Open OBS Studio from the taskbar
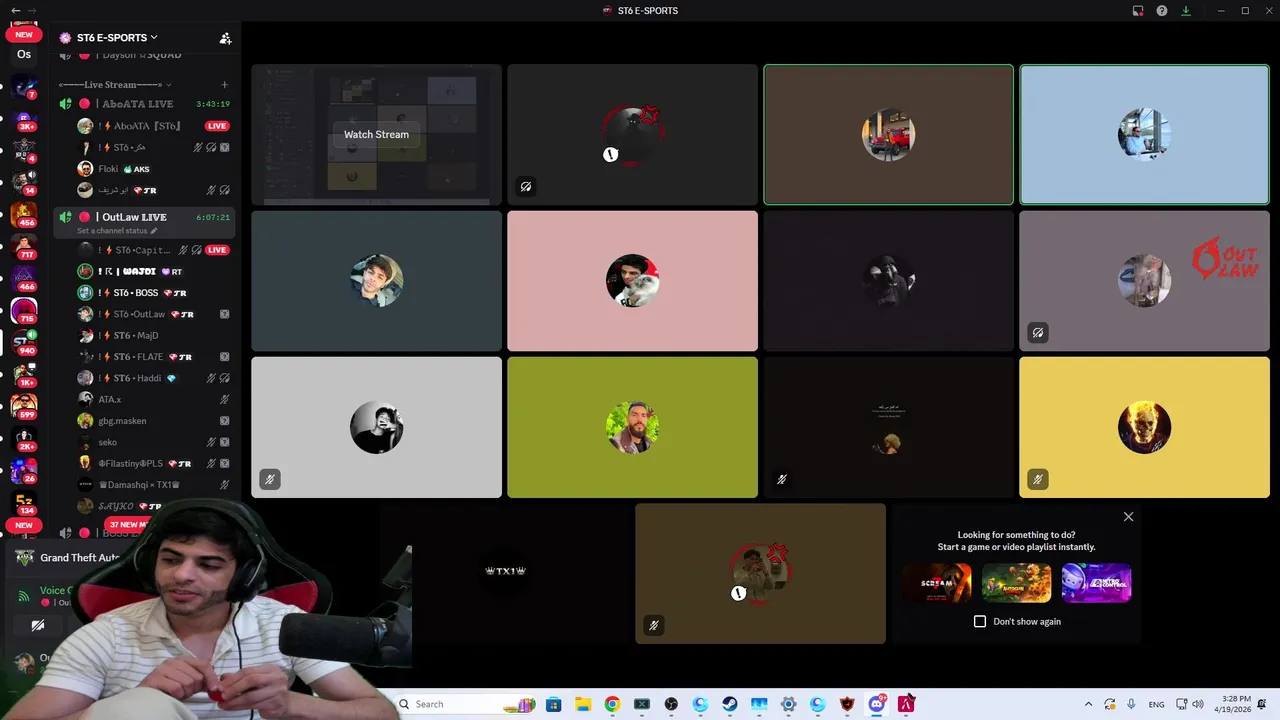 [x=671, y=704]
